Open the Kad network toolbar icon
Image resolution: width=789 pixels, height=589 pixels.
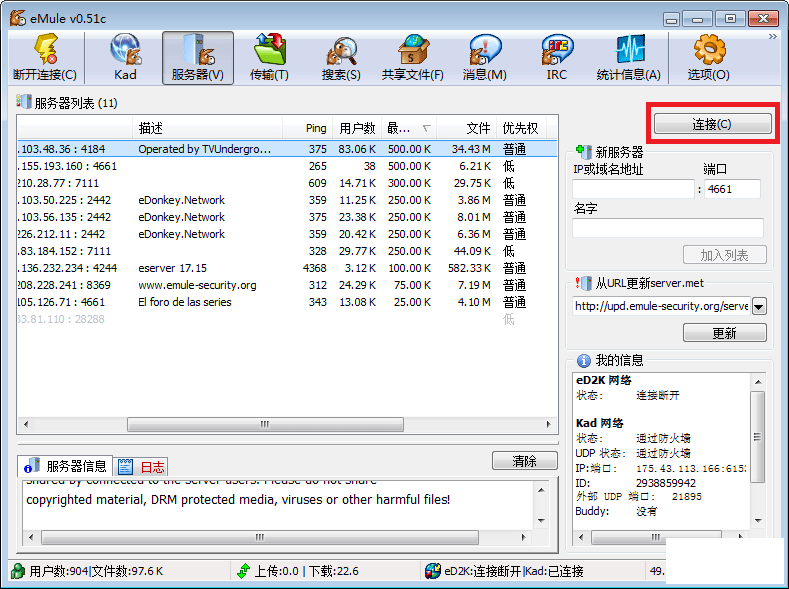click(125, 57)
